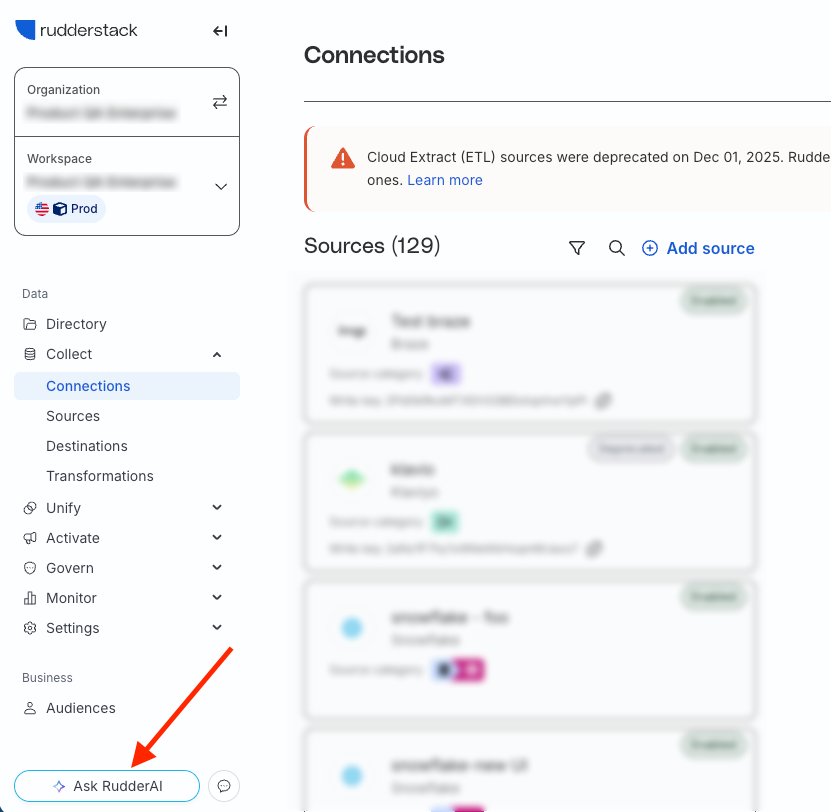Click the Unify icon
This screenshot has height=812, width=831.
point(30,508)
